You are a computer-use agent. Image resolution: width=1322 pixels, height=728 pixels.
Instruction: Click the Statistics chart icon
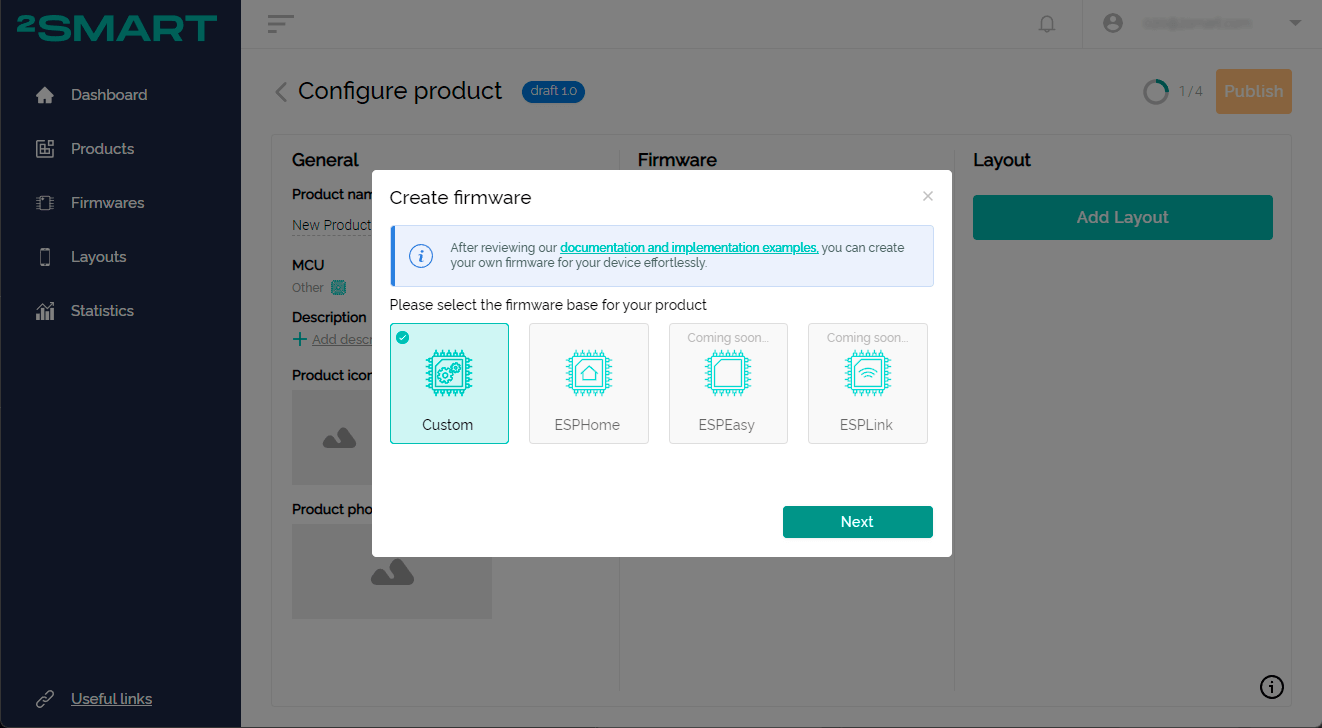coord(45,311)
